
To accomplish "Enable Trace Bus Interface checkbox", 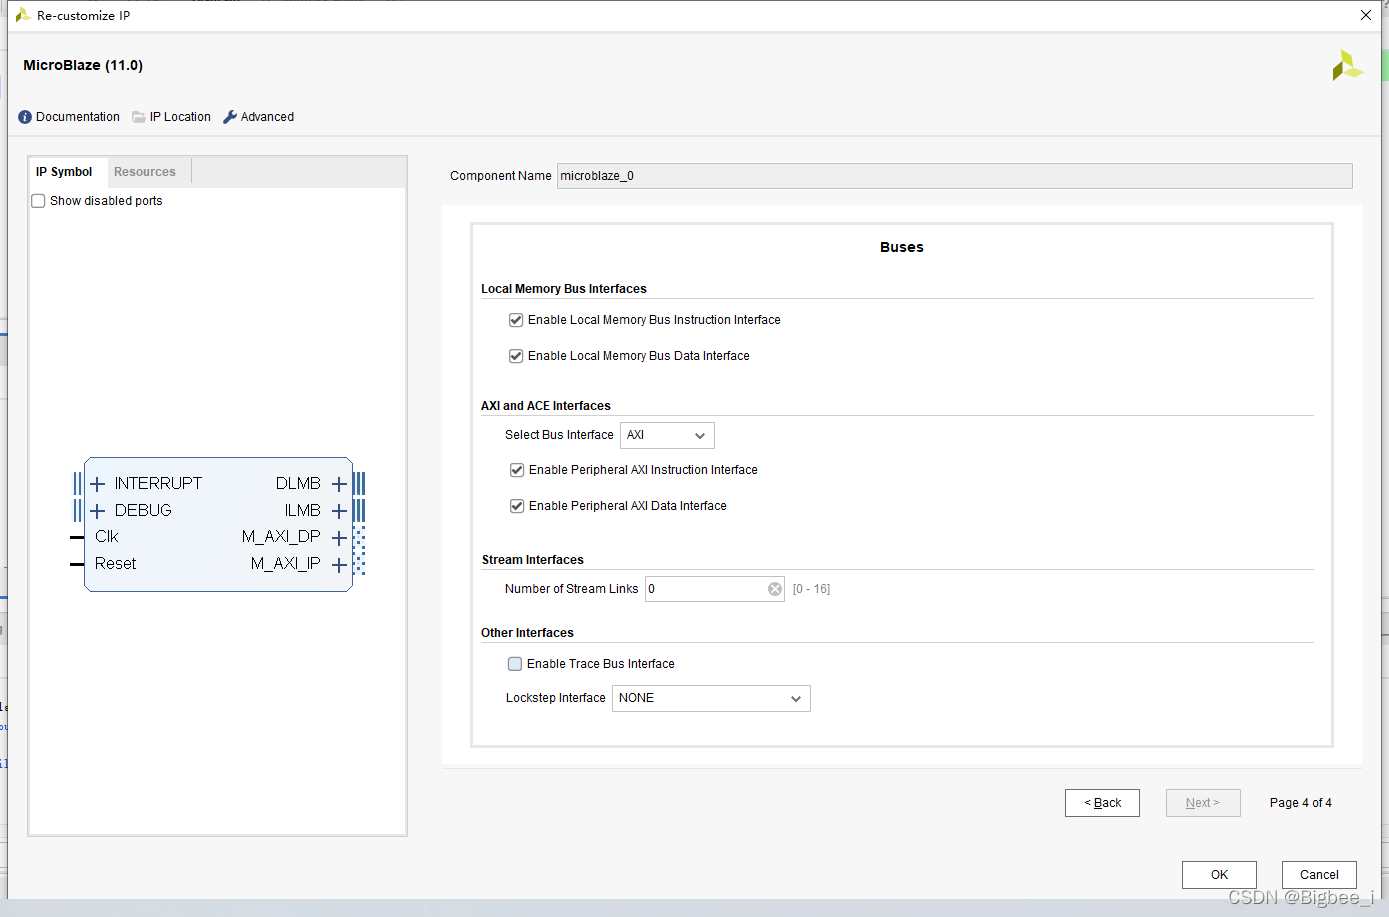I will pyautogui.click(x=515, y=664).
